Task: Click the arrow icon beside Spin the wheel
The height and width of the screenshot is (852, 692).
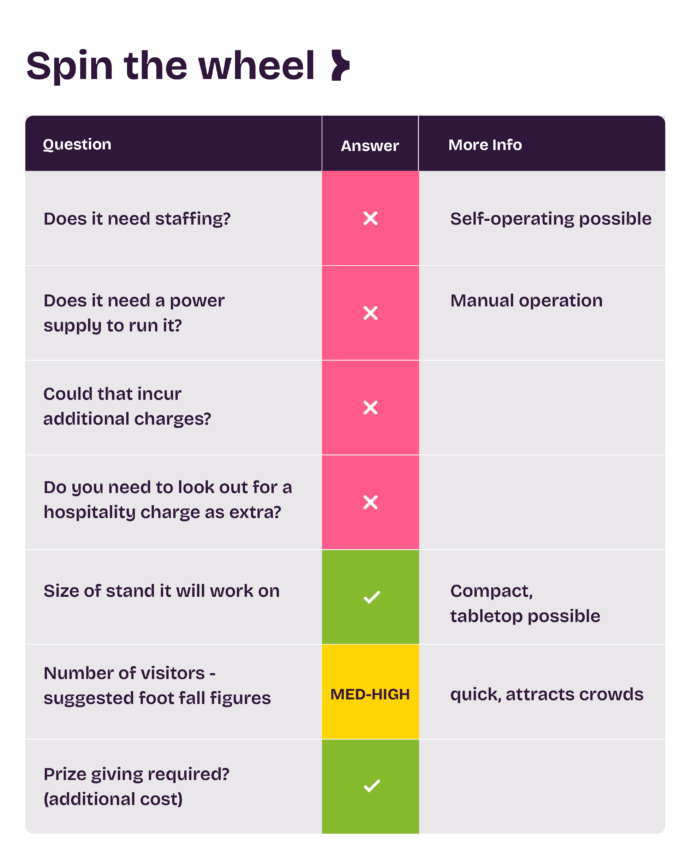Action: click(339, 67)
